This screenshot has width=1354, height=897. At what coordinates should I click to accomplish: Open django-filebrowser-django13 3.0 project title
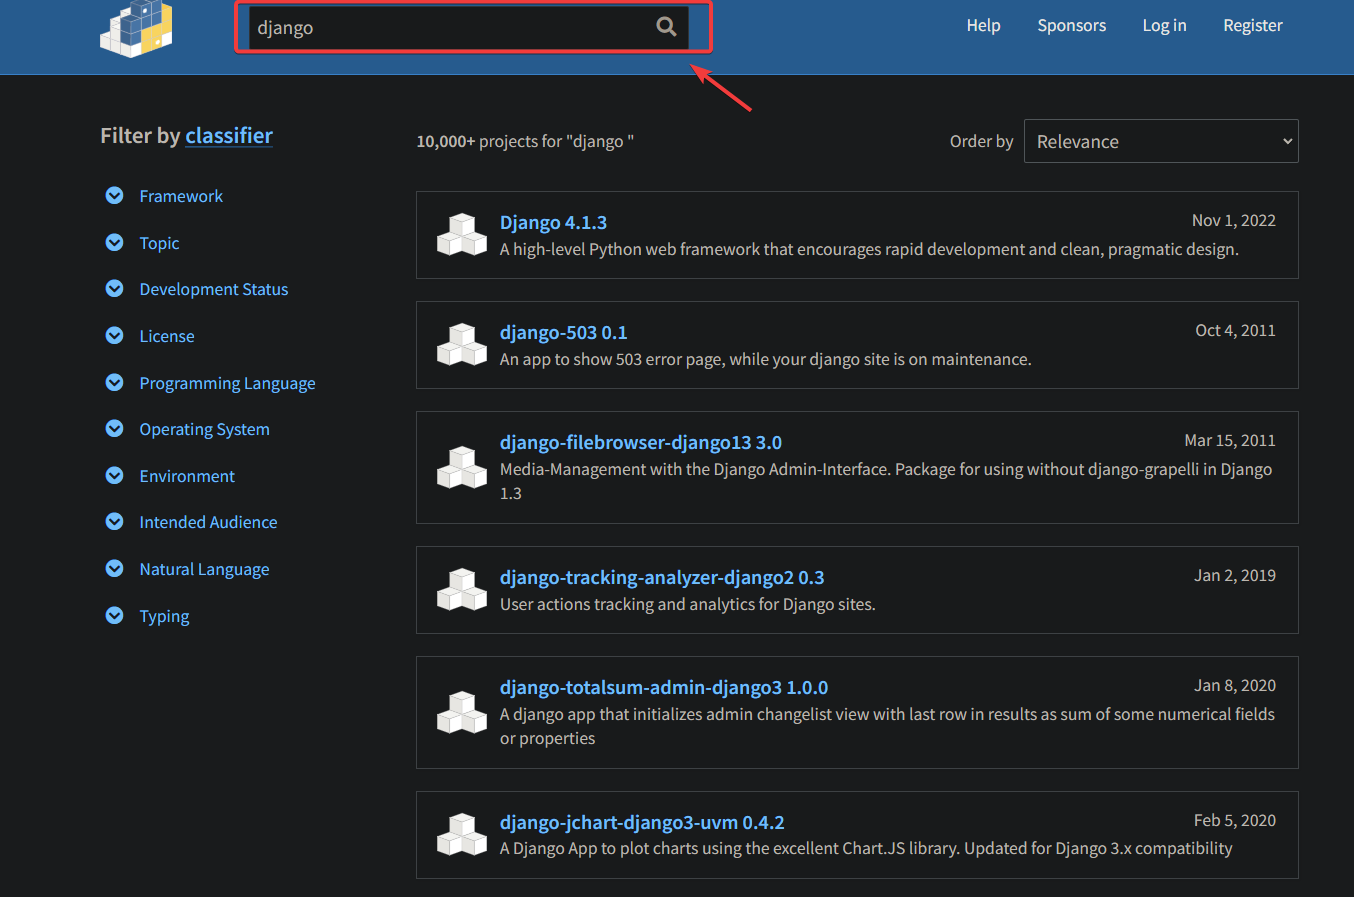(641, 442)
